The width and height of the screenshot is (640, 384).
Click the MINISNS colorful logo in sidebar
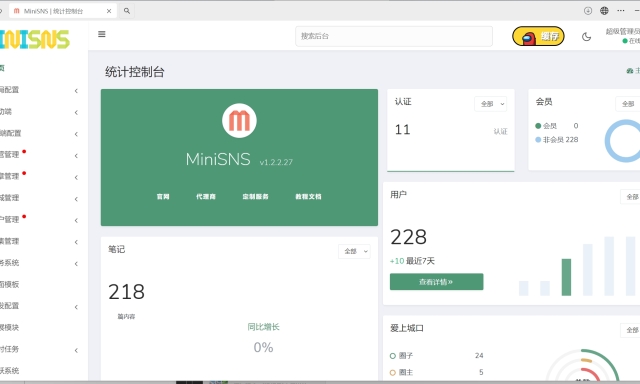[x=35, y=40]
